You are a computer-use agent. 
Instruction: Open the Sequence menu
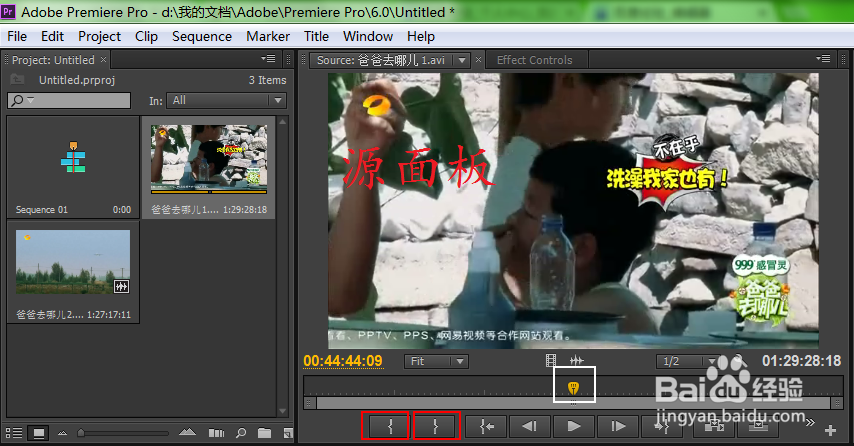[x=202, y=36]
